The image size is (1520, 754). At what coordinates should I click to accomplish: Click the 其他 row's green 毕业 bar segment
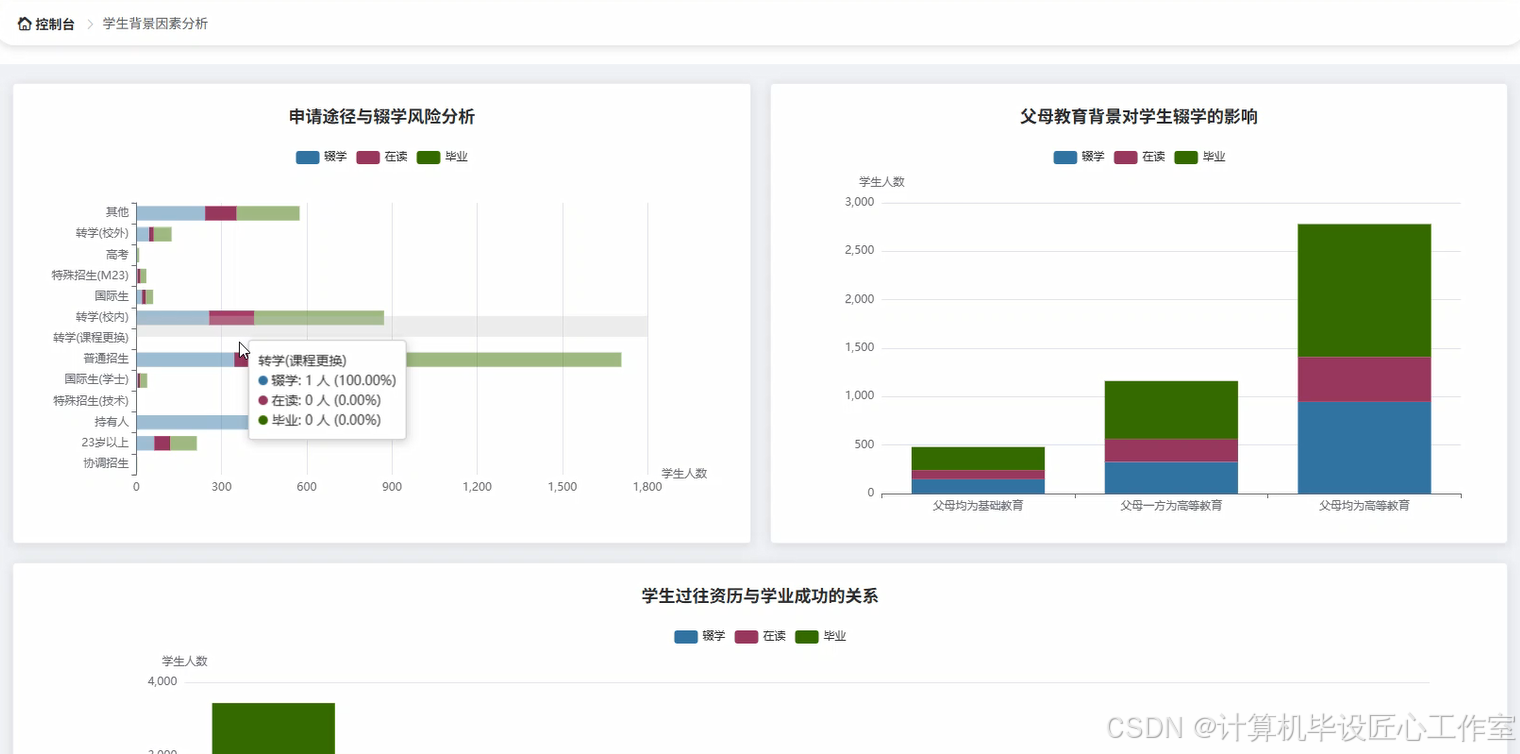pyautogui.click(x=268, y=213)
